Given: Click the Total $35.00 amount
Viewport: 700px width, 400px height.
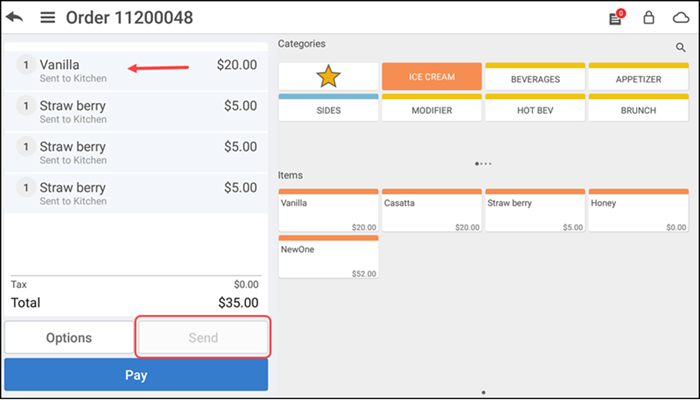Looking at the screenshot, I should click(238, 303).
